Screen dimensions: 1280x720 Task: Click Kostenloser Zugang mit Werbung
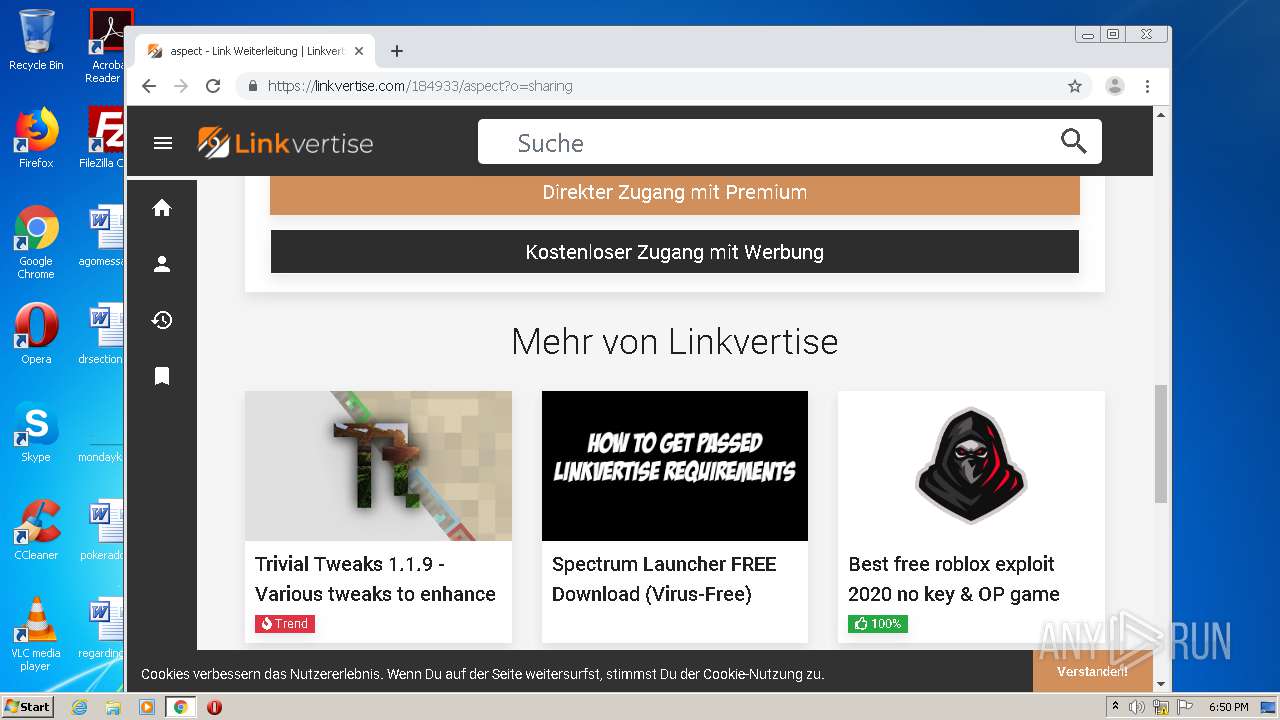click(x=675, y=252)
